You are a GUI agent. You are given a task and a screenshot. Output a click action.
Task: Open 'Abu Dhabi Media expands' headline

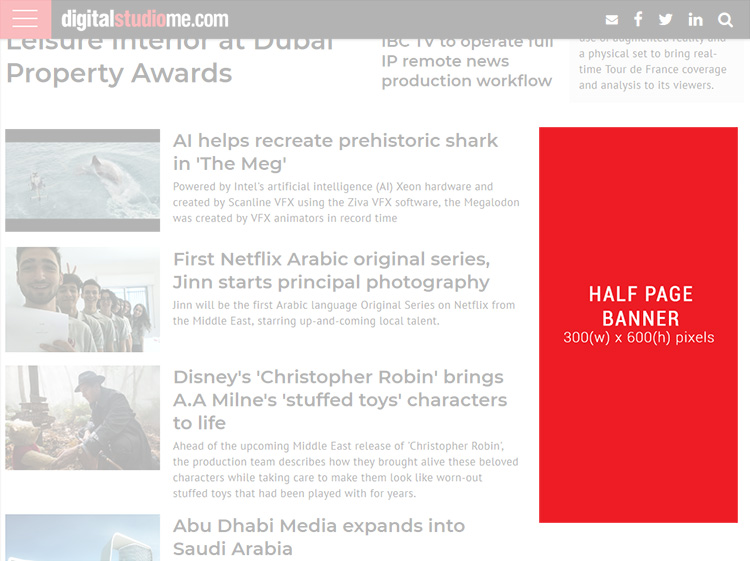[319, 537]
